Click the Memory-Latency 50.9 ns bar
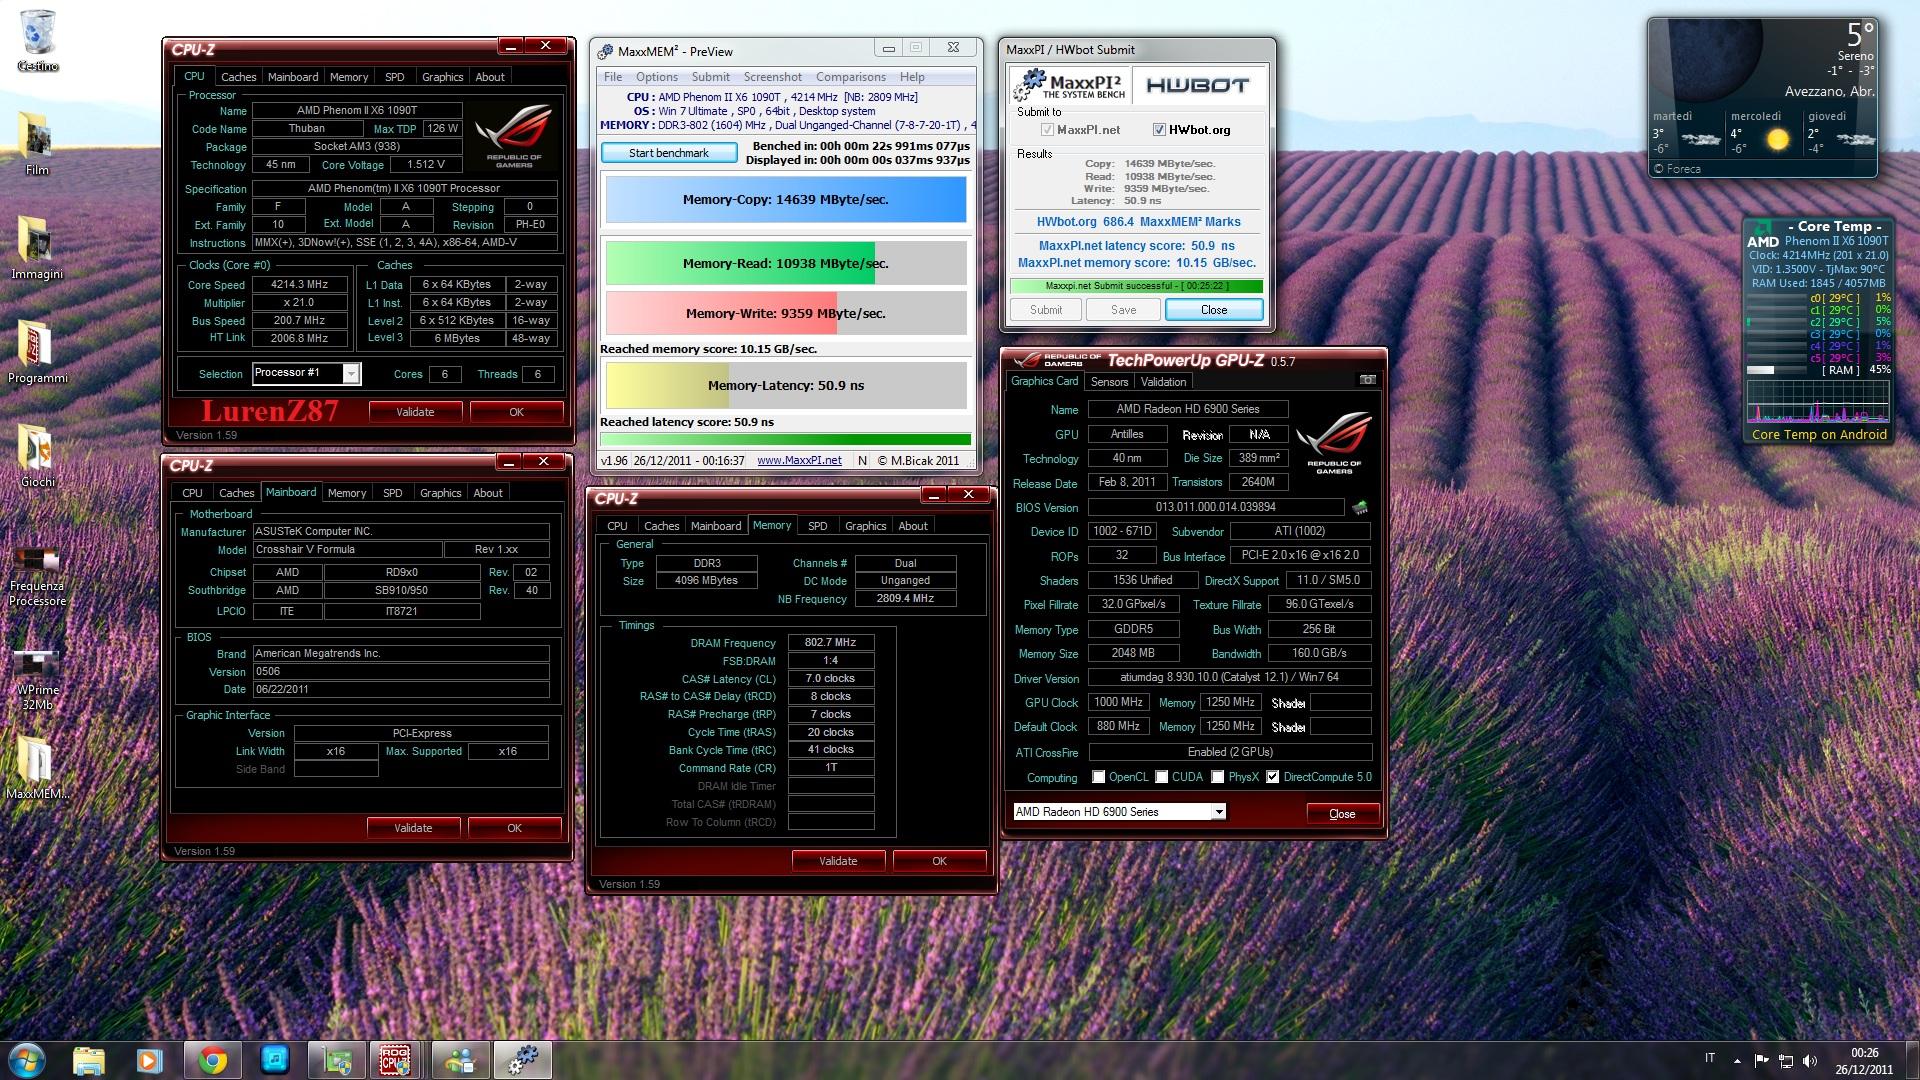This screenshot has height=1080, width=1920. click(x=786, y=386)
